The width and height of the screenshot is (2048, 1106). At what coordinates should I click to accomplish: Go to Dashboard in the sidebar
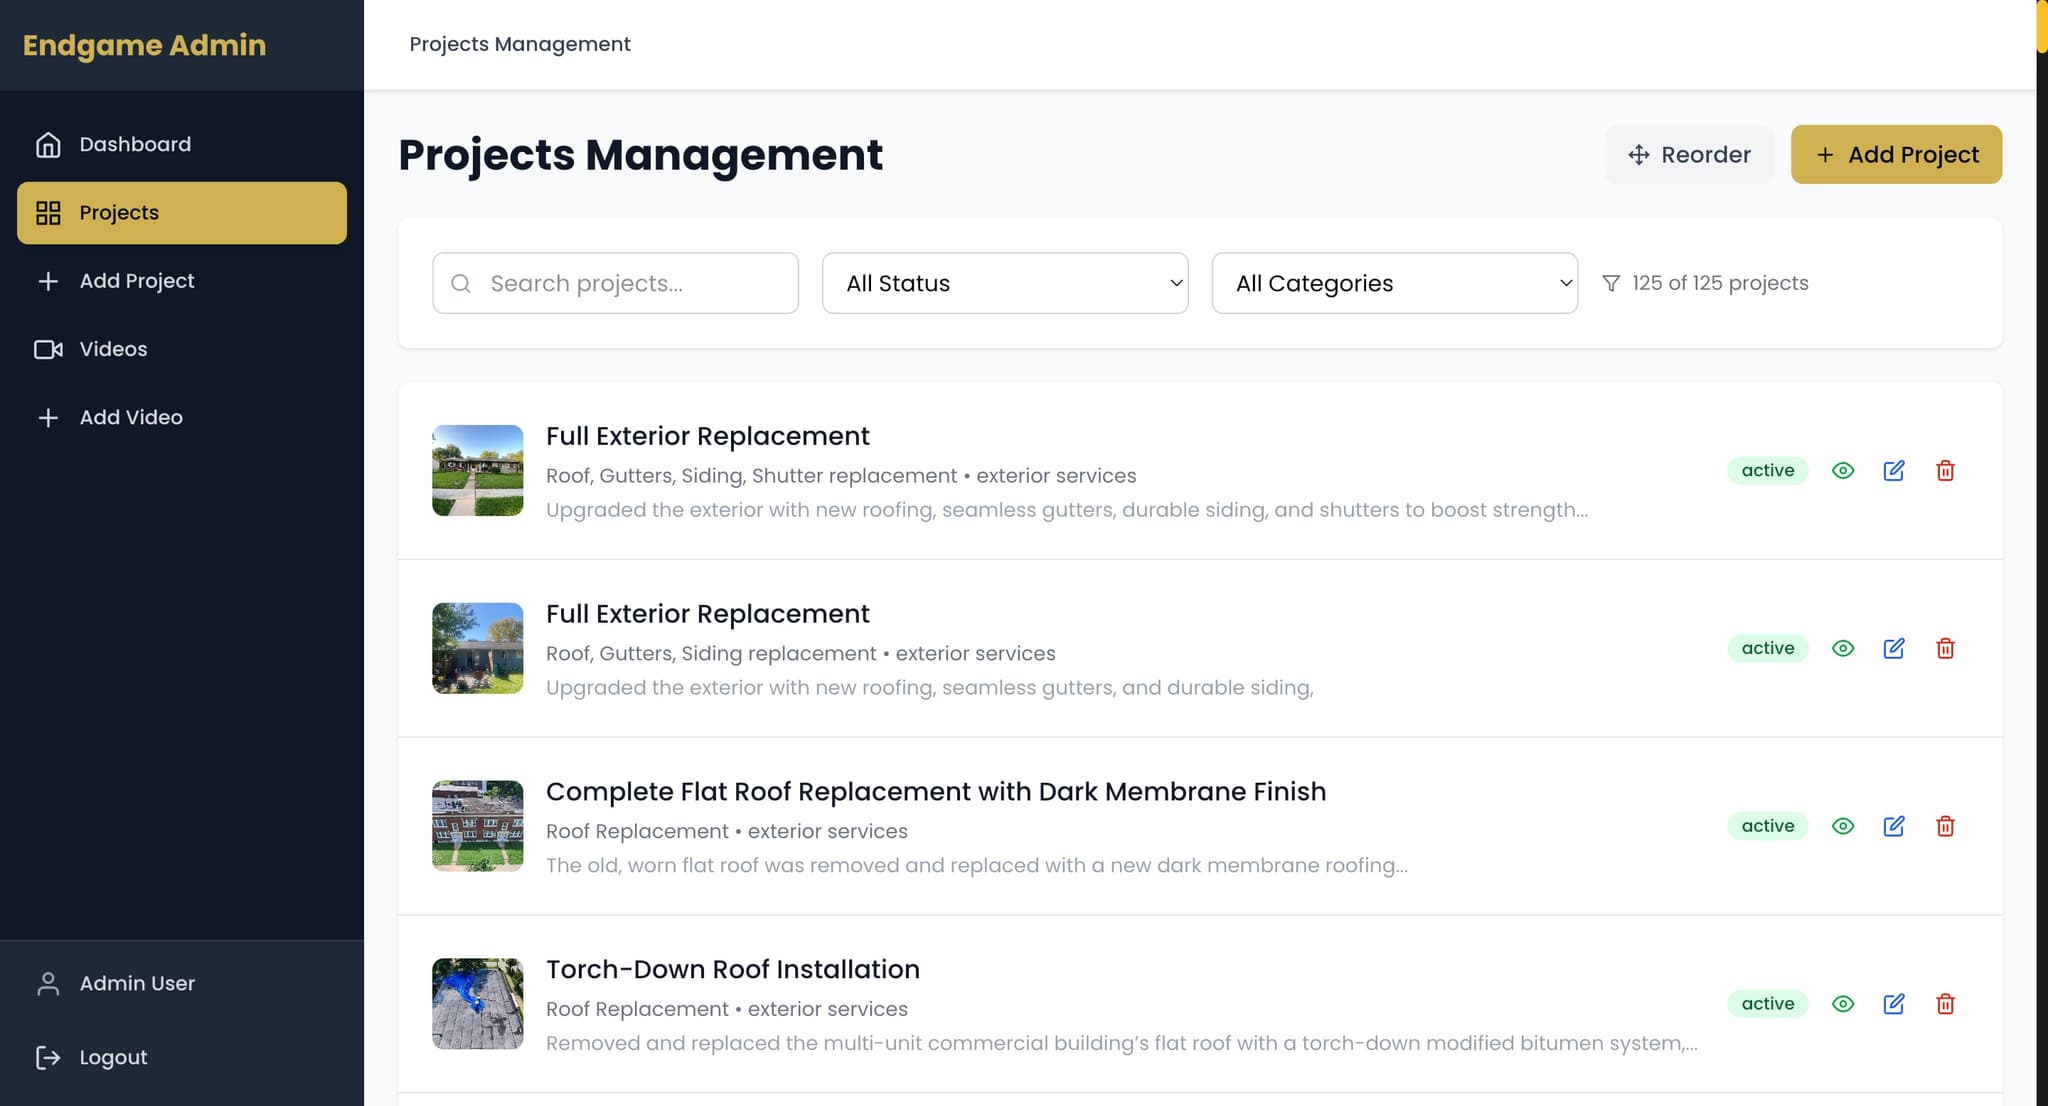tap(134, 144)
